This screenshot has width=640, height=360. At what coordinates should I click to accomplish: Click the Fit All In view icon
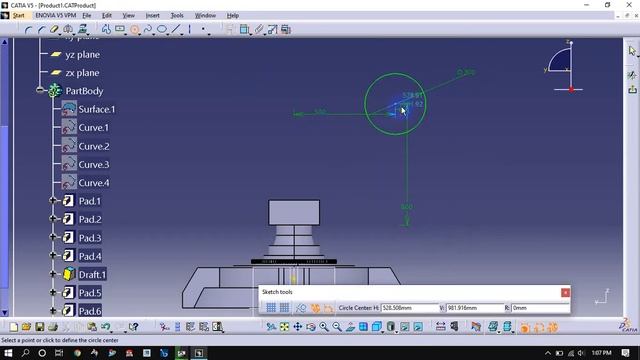pos(284,327)
